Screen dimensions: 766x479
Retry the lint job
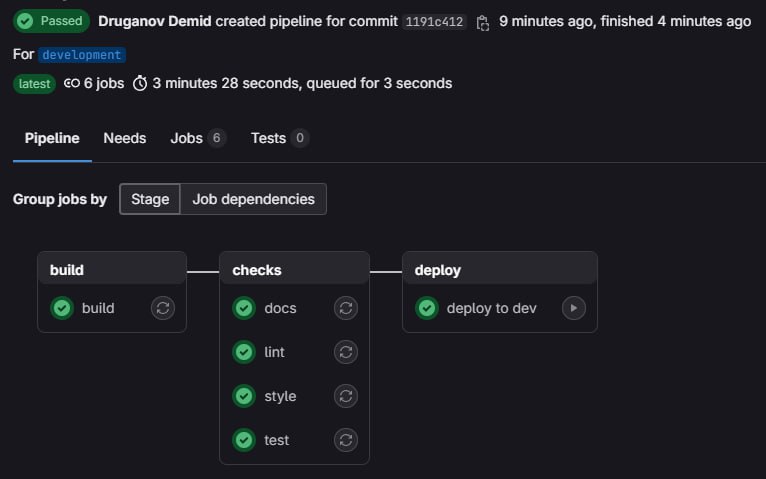[346, 352]
